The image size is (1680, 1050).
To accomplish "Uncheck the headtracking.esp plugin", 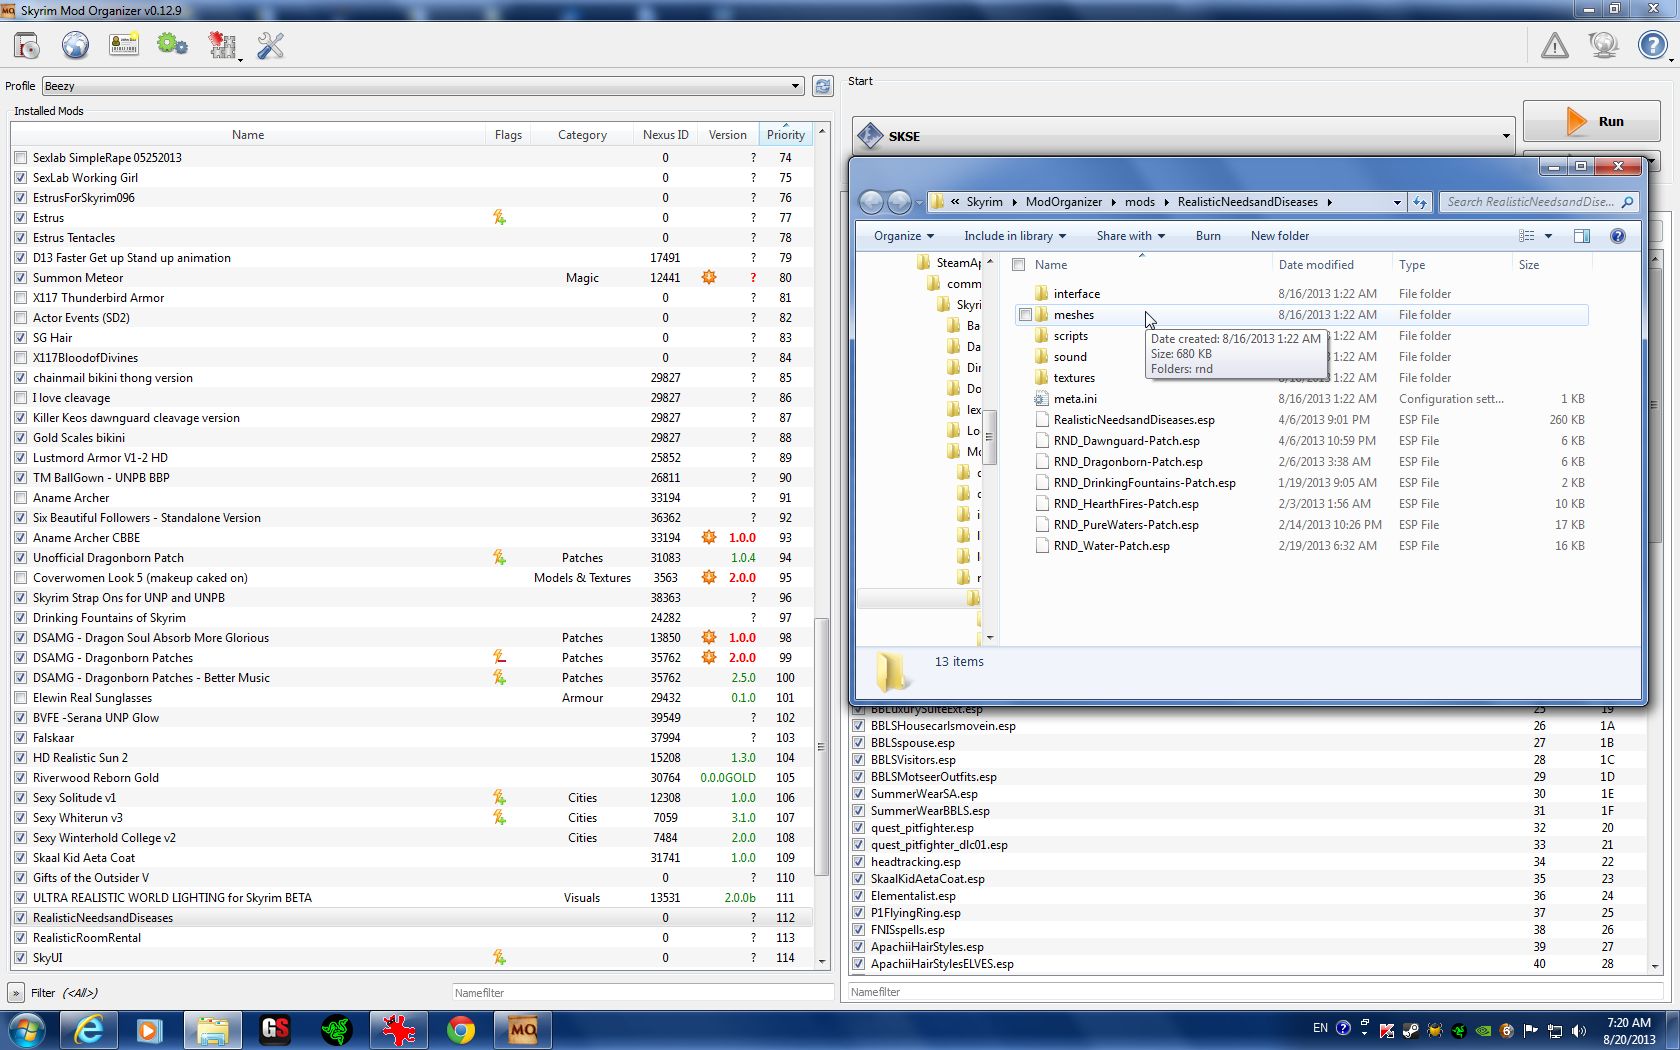I will click(x=858, y=862).
